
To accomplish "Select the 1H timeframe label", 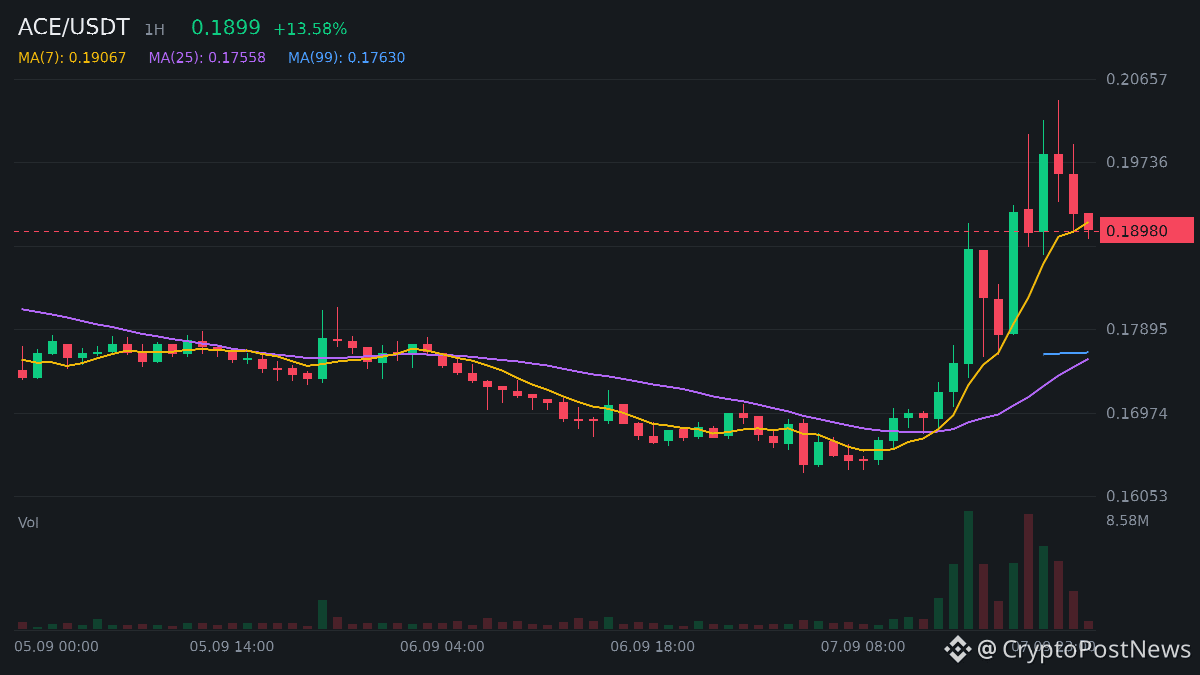I will pyautogui.click(x=154, y=30).
